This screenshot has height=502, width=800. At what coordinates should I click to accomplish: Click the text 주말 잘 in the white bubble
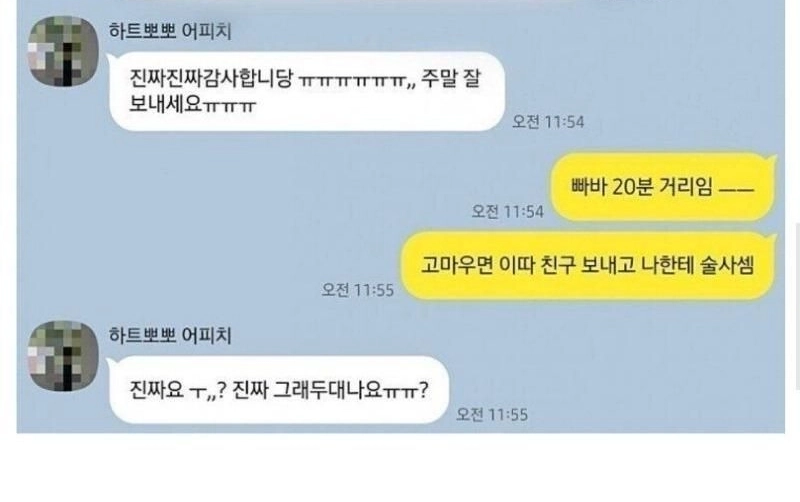pos(451,79)
